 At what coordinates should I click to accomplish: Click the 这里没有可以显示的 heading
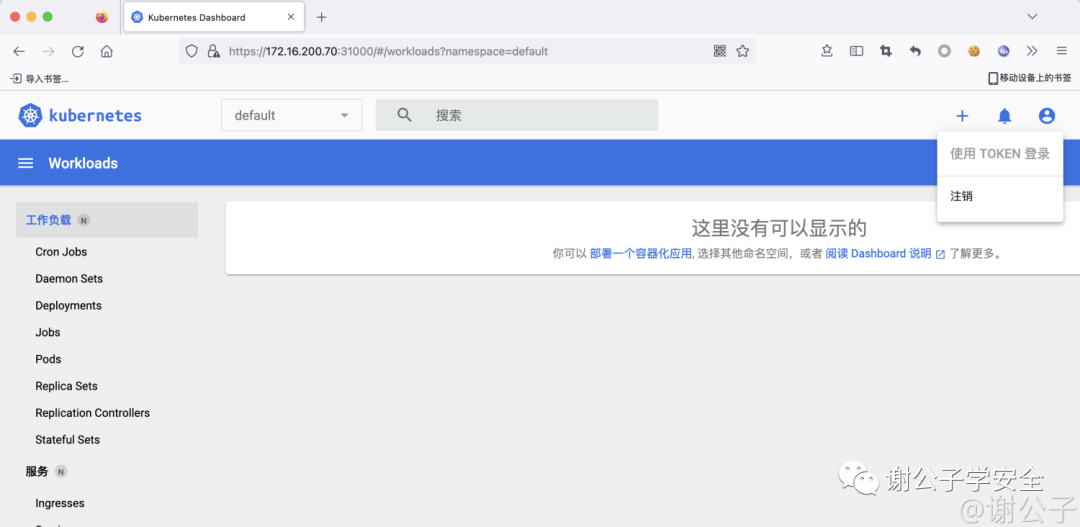point(778,228)
